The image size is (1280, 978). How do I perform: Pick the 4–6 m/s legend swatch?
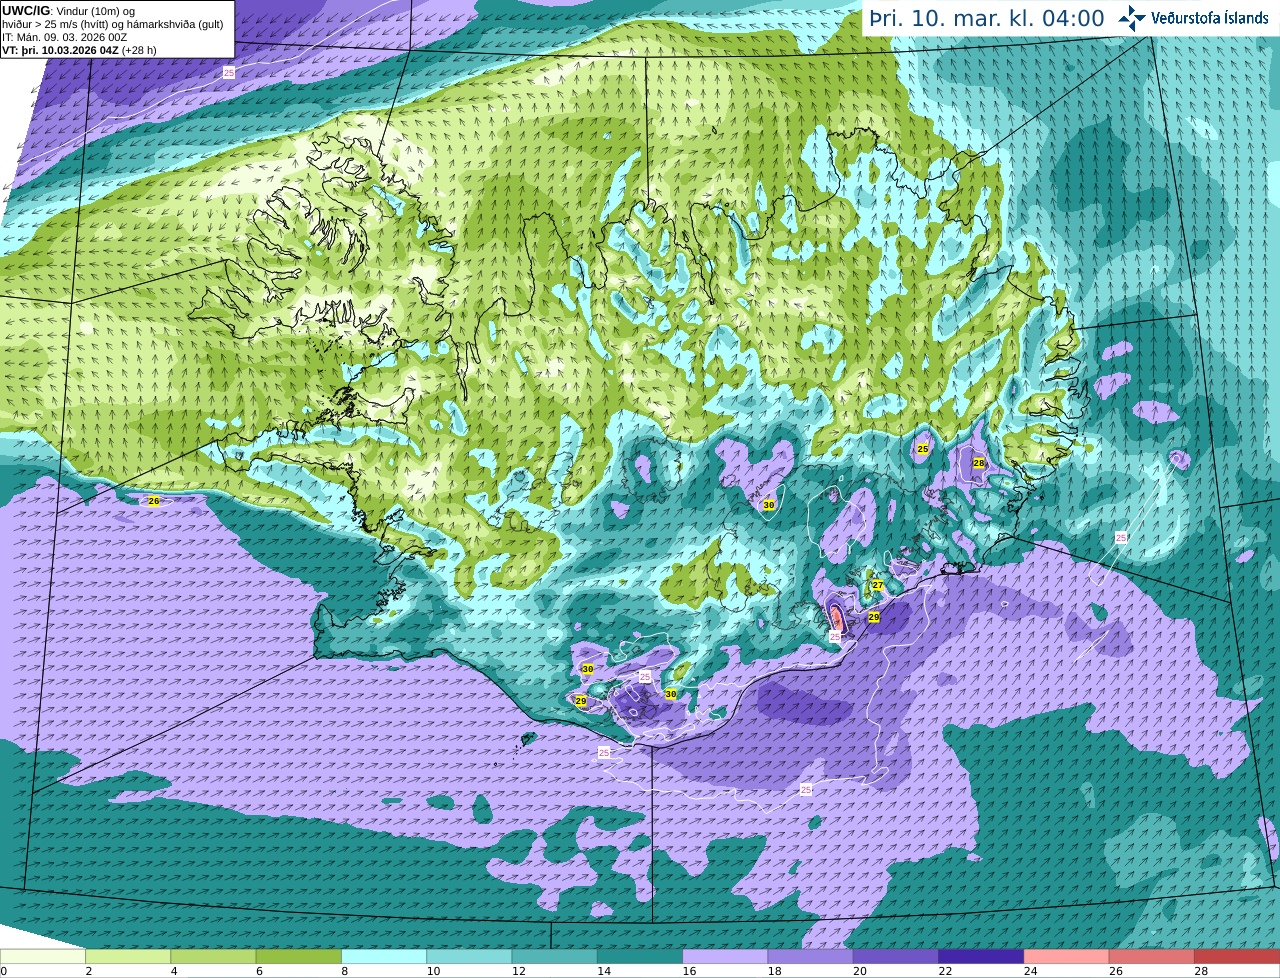click(213, 957)
